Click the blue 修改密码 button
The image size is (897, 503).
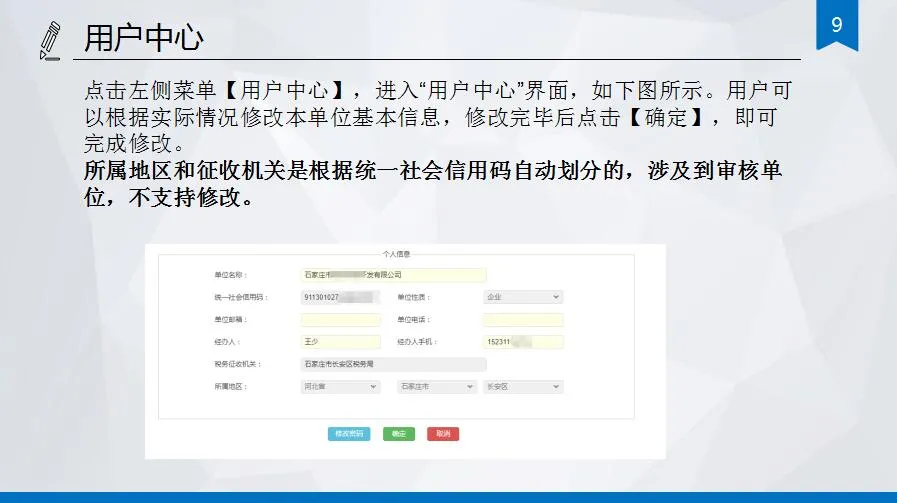349,434
